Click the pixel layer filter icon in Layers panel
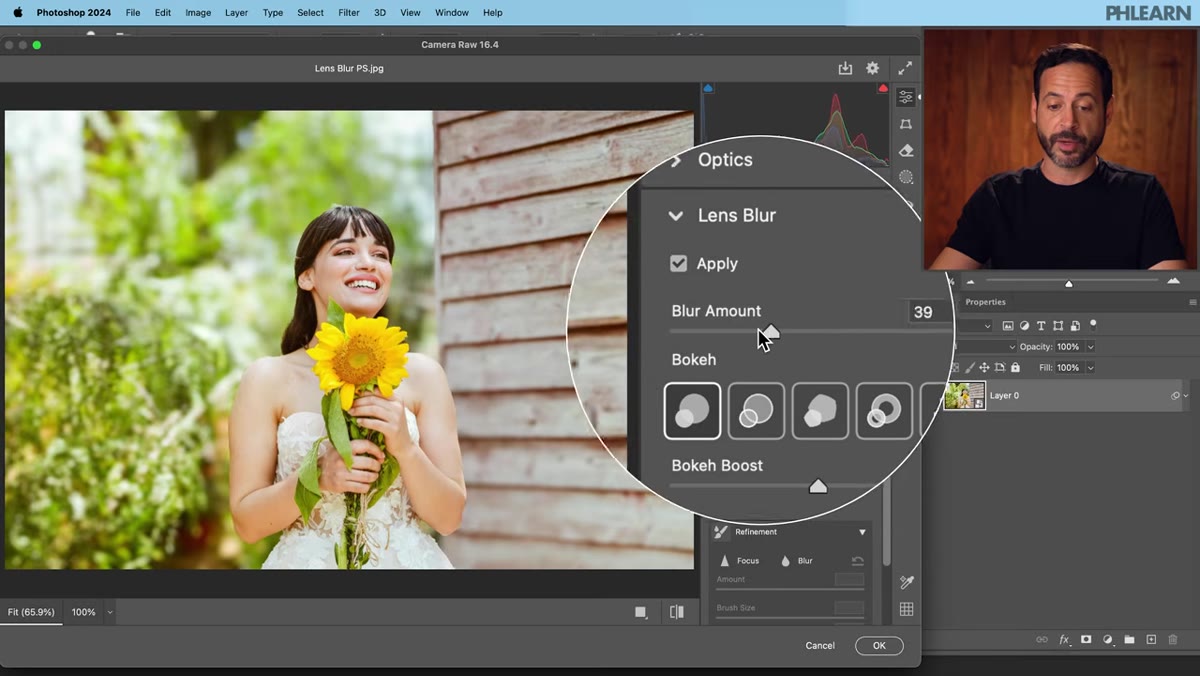The height and width of the screenshot is (676, 1200). point(1008,326)
